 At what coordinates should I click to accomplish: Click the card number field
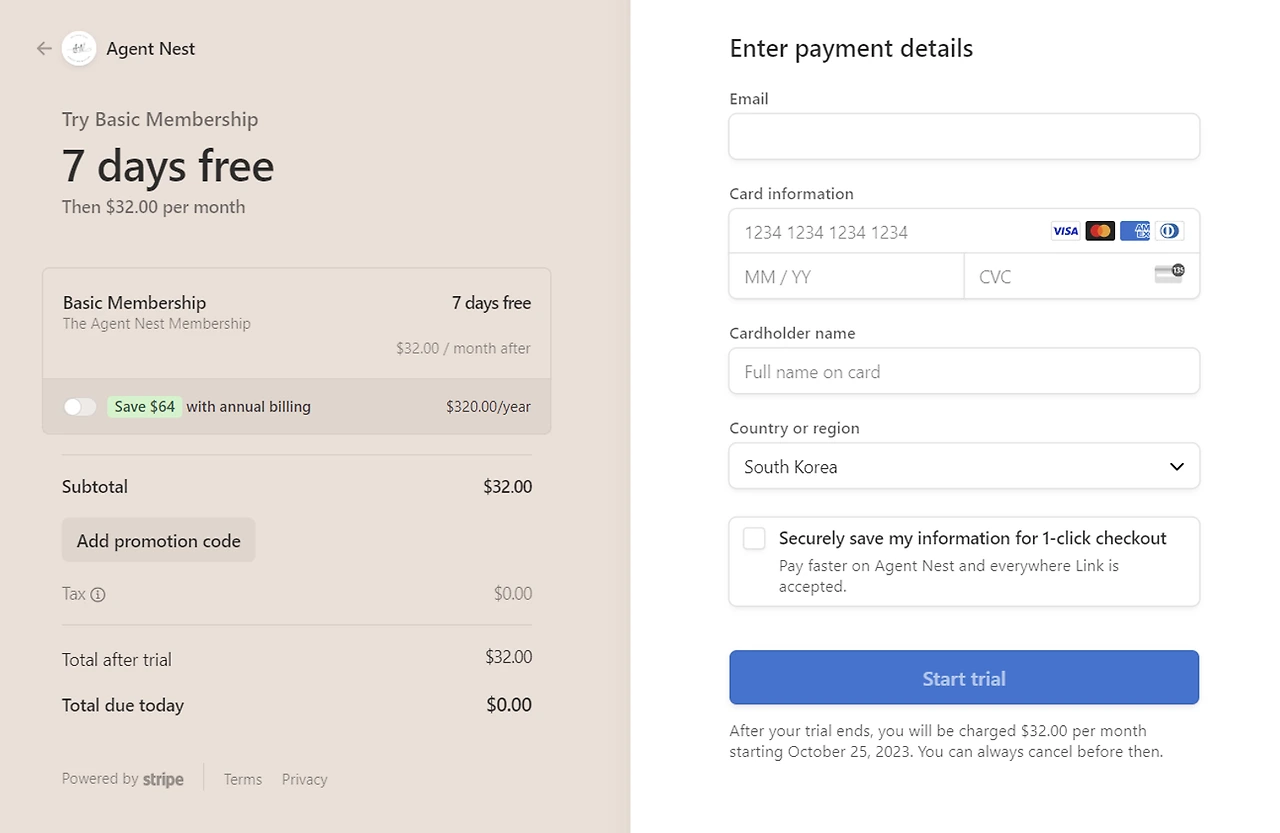click(890, 232)
